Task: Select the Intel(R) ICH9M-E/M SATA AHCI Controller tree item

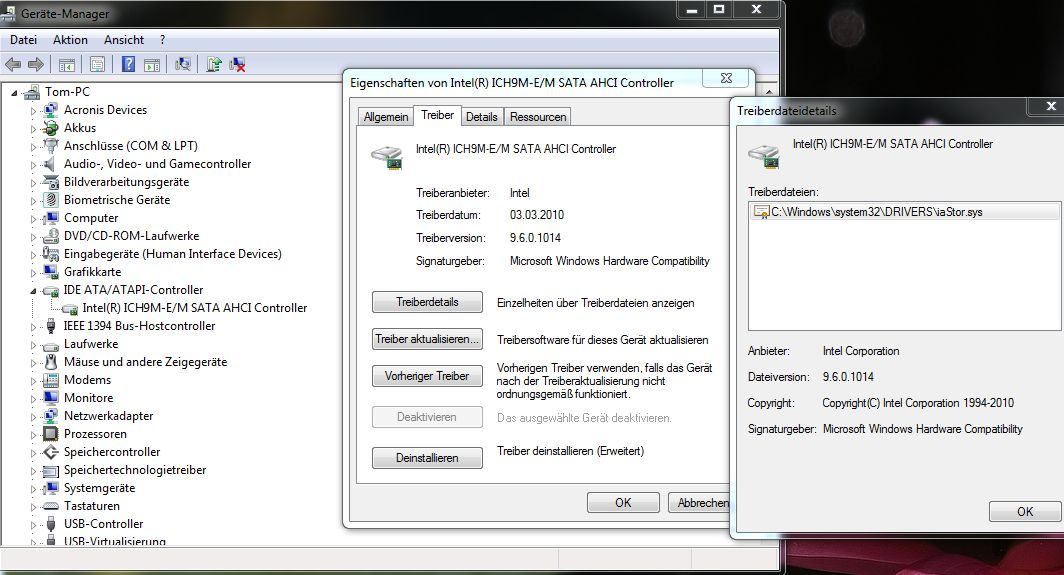Action: (x=195, y=308)
